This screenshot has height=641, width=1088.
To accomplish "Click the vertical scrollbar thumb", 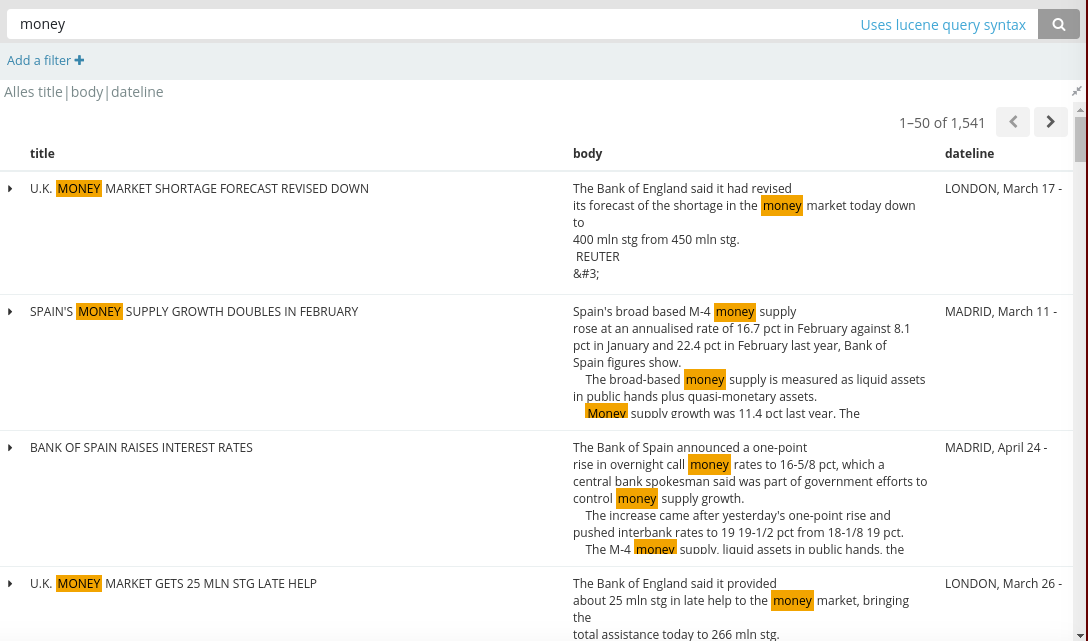I will tap(1080, 139).
